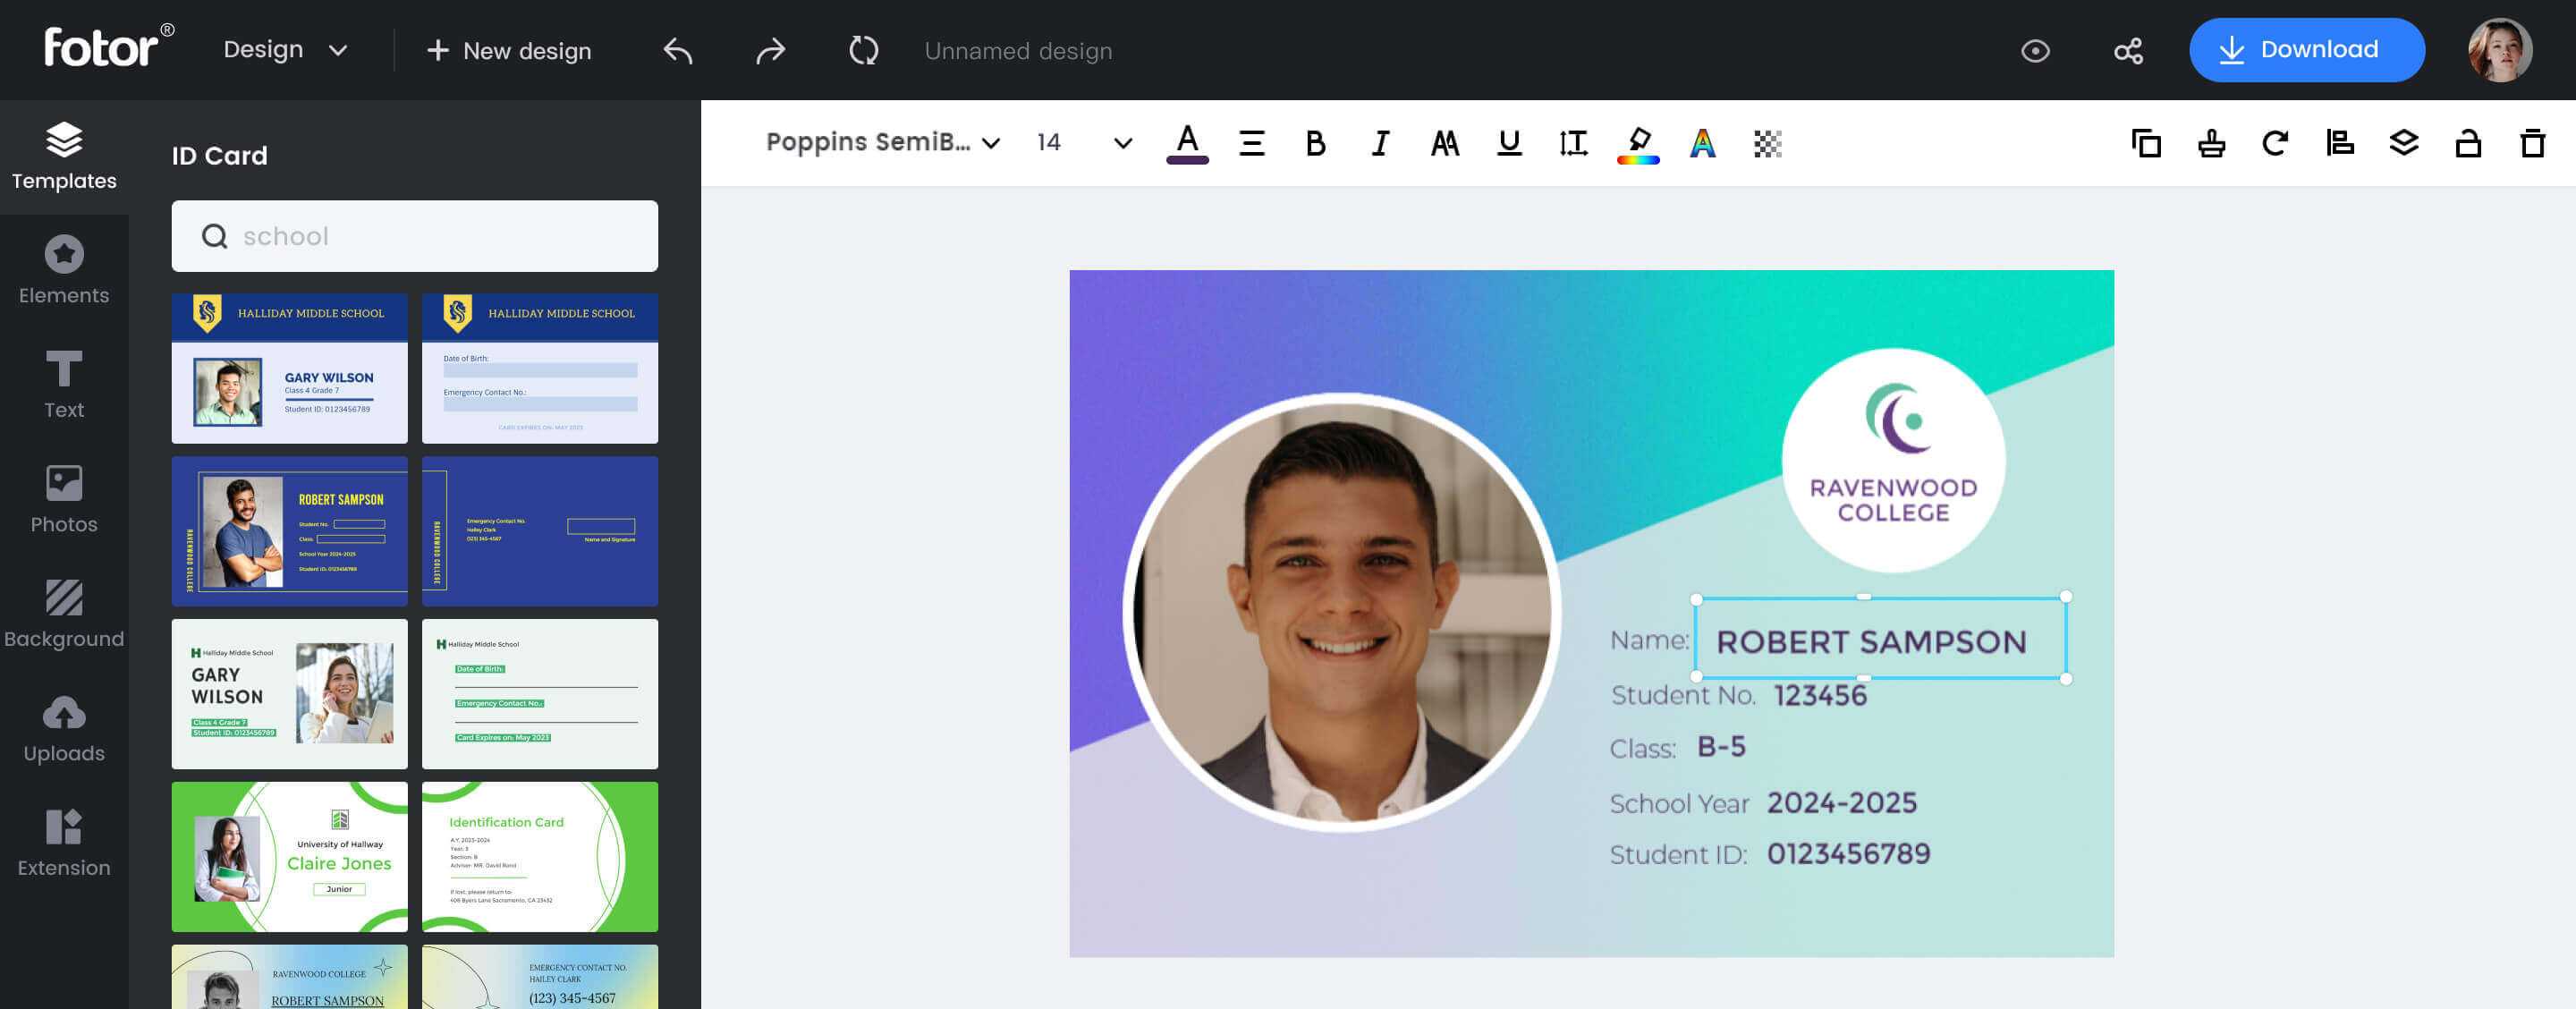
Task: Open the font size 14 dropdown
Action: (x=1122, y=143)
